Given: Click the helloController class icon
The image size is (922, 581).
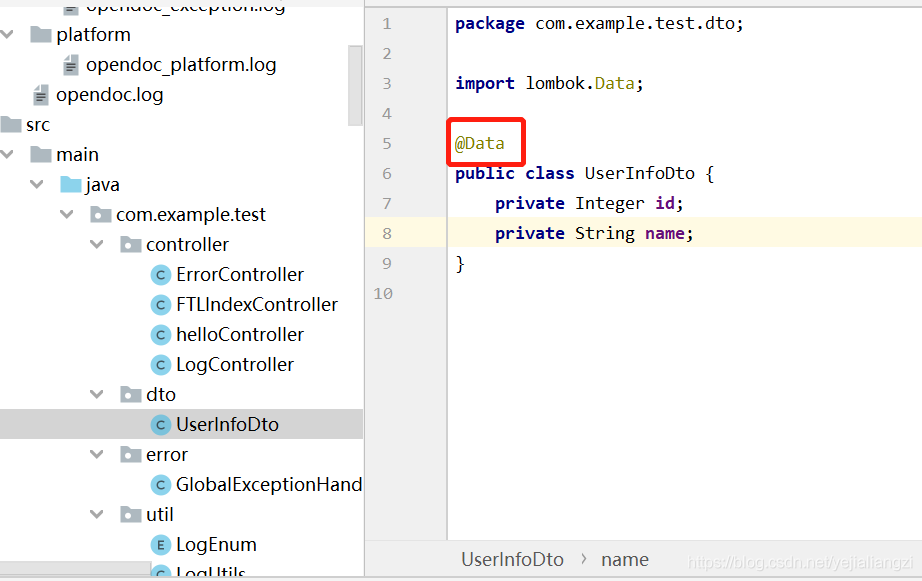Looking at the screenshot, I should pos(161,335).
